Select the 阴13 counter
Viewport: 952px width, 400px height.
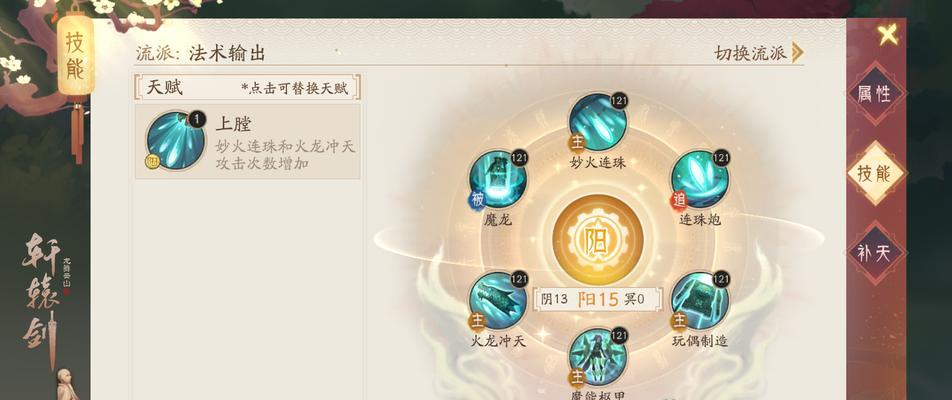554,299
